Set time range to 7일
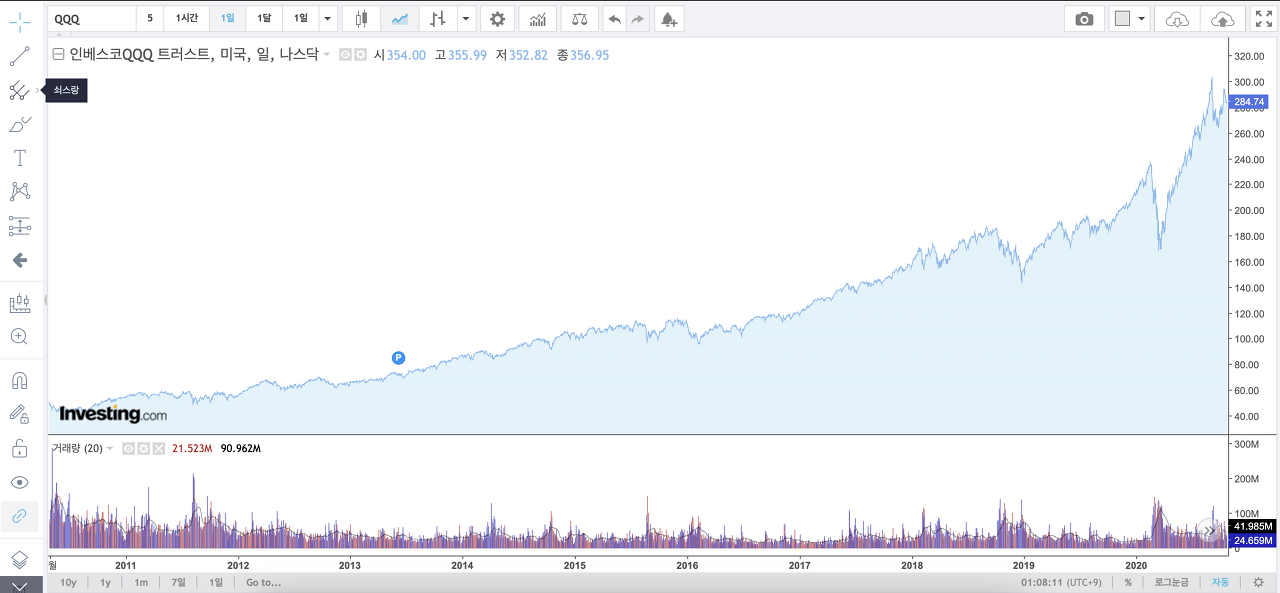 [178, 582]
